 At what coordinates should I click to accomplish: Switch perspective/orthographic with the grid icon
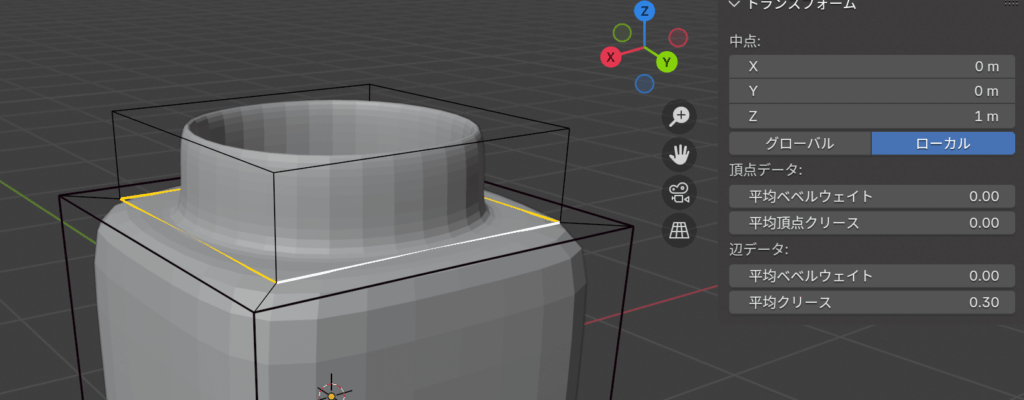pyautogui.click(x=680, y=231)
